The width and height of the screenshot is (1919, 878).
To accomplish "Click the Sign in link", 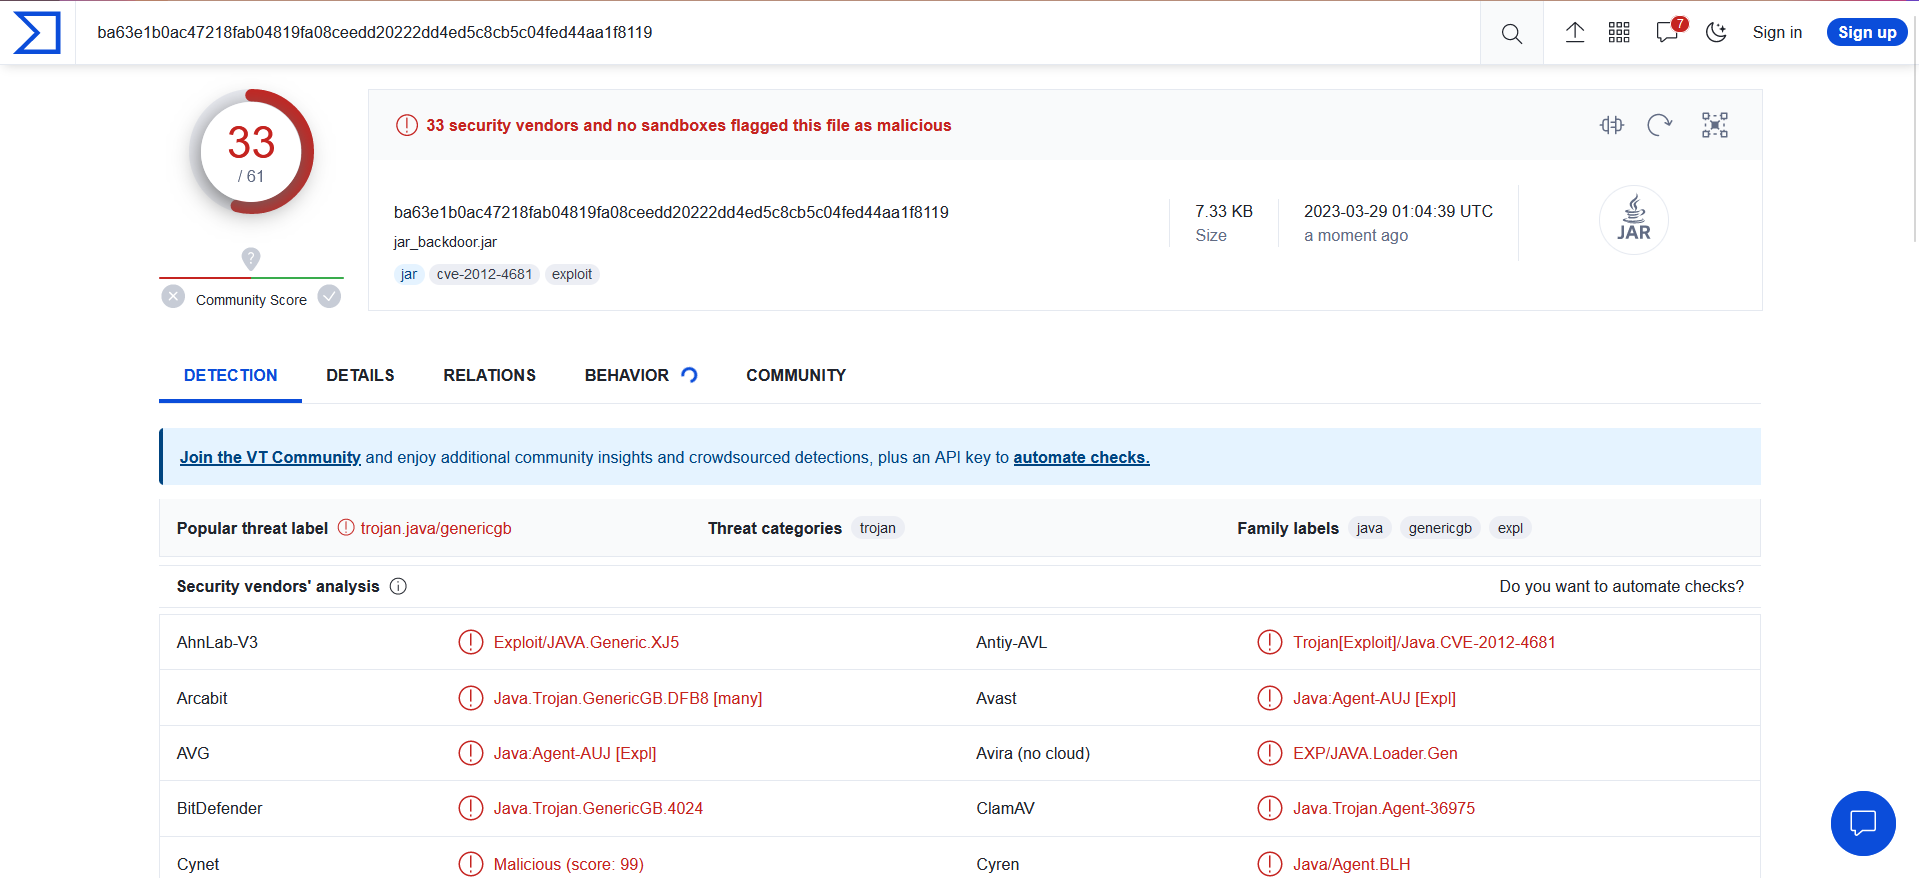I will click(x=1777, y=32).
